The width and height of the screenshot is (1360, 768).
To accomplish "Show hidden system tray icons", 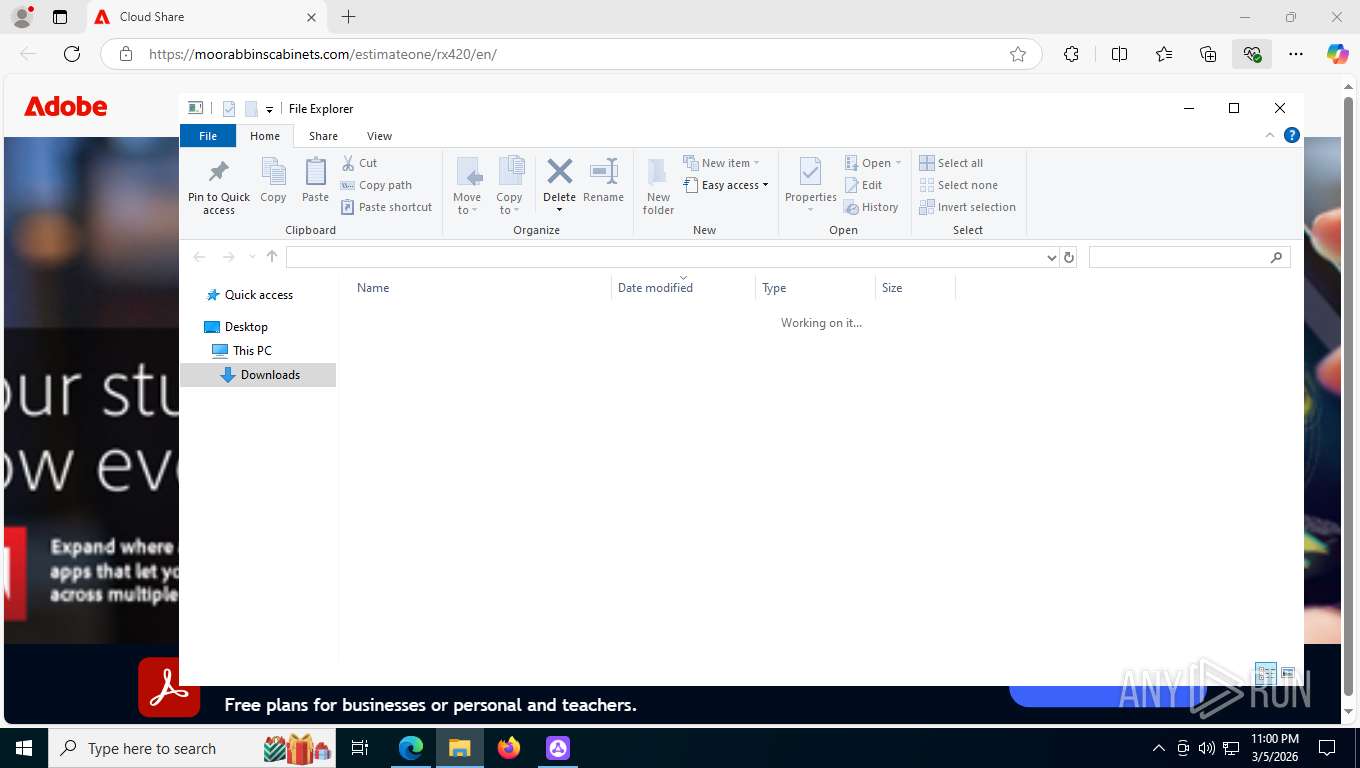I will click(1158, 748).
